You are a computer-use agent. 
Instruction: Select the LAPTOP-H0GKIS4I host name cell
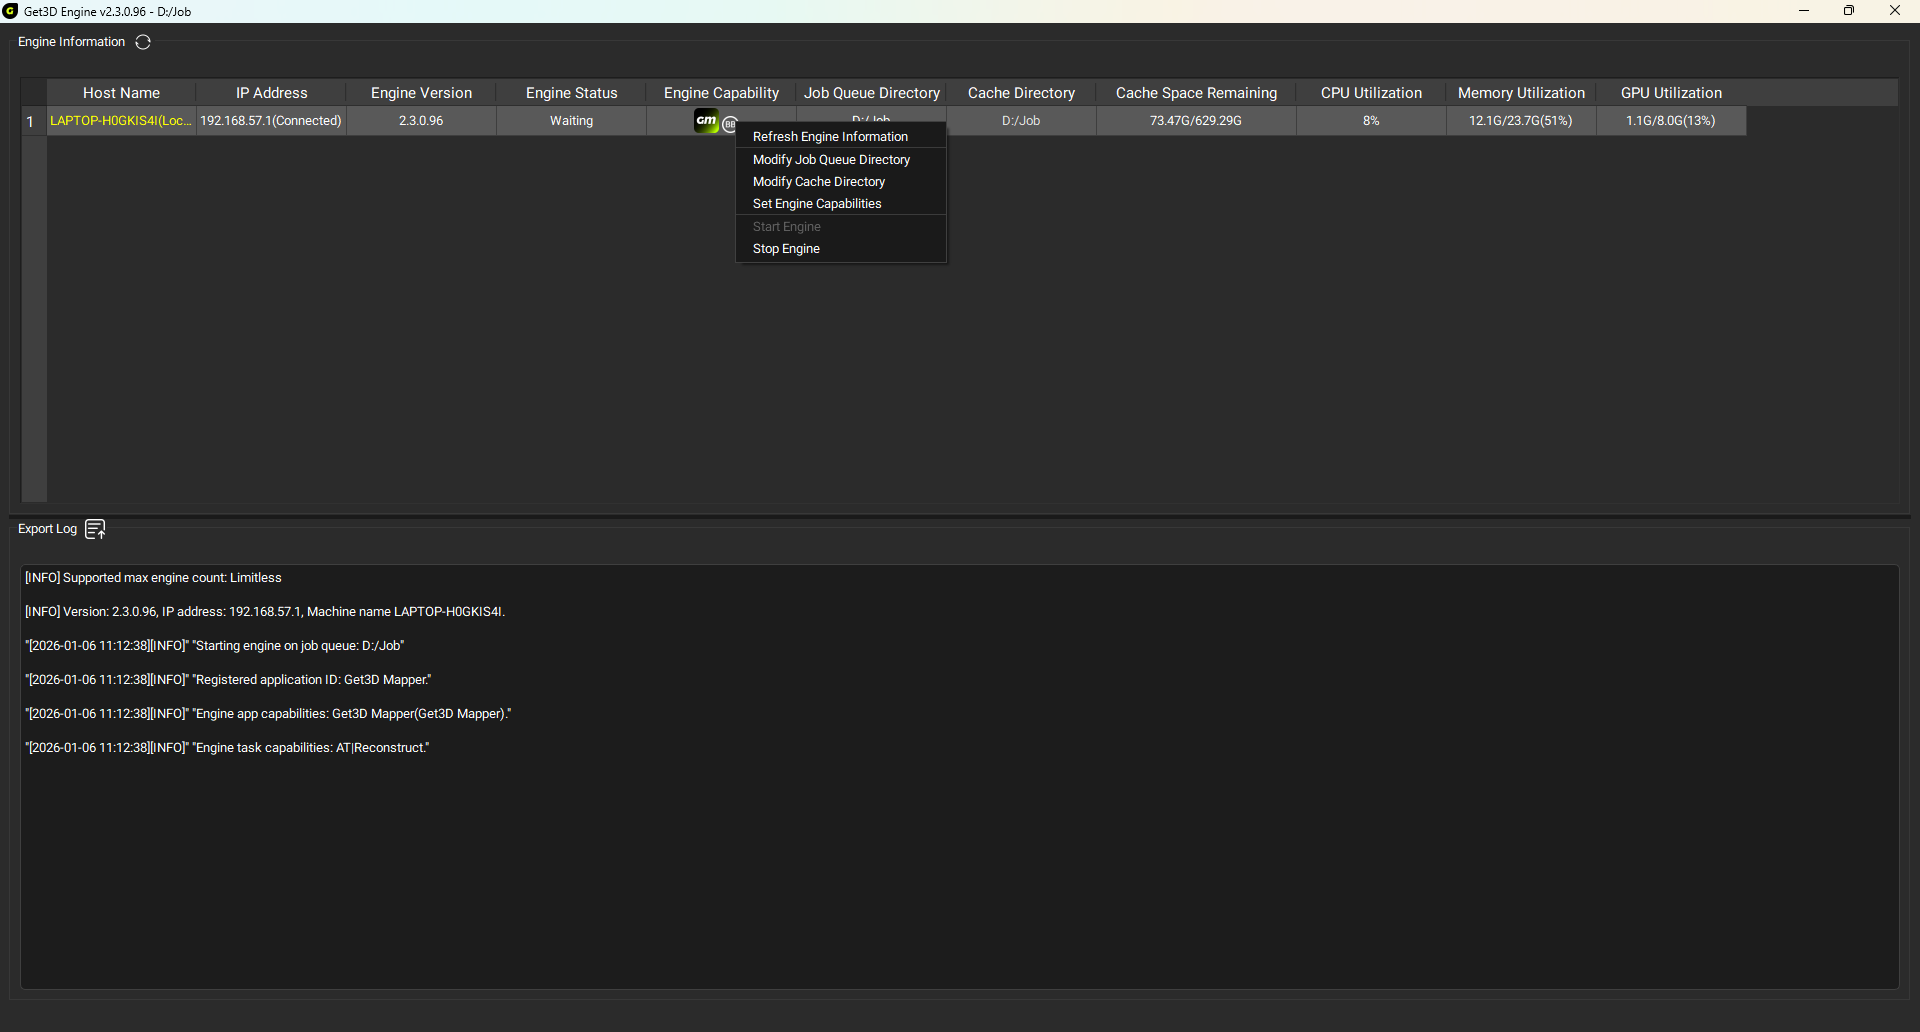[x=121, y=121]
